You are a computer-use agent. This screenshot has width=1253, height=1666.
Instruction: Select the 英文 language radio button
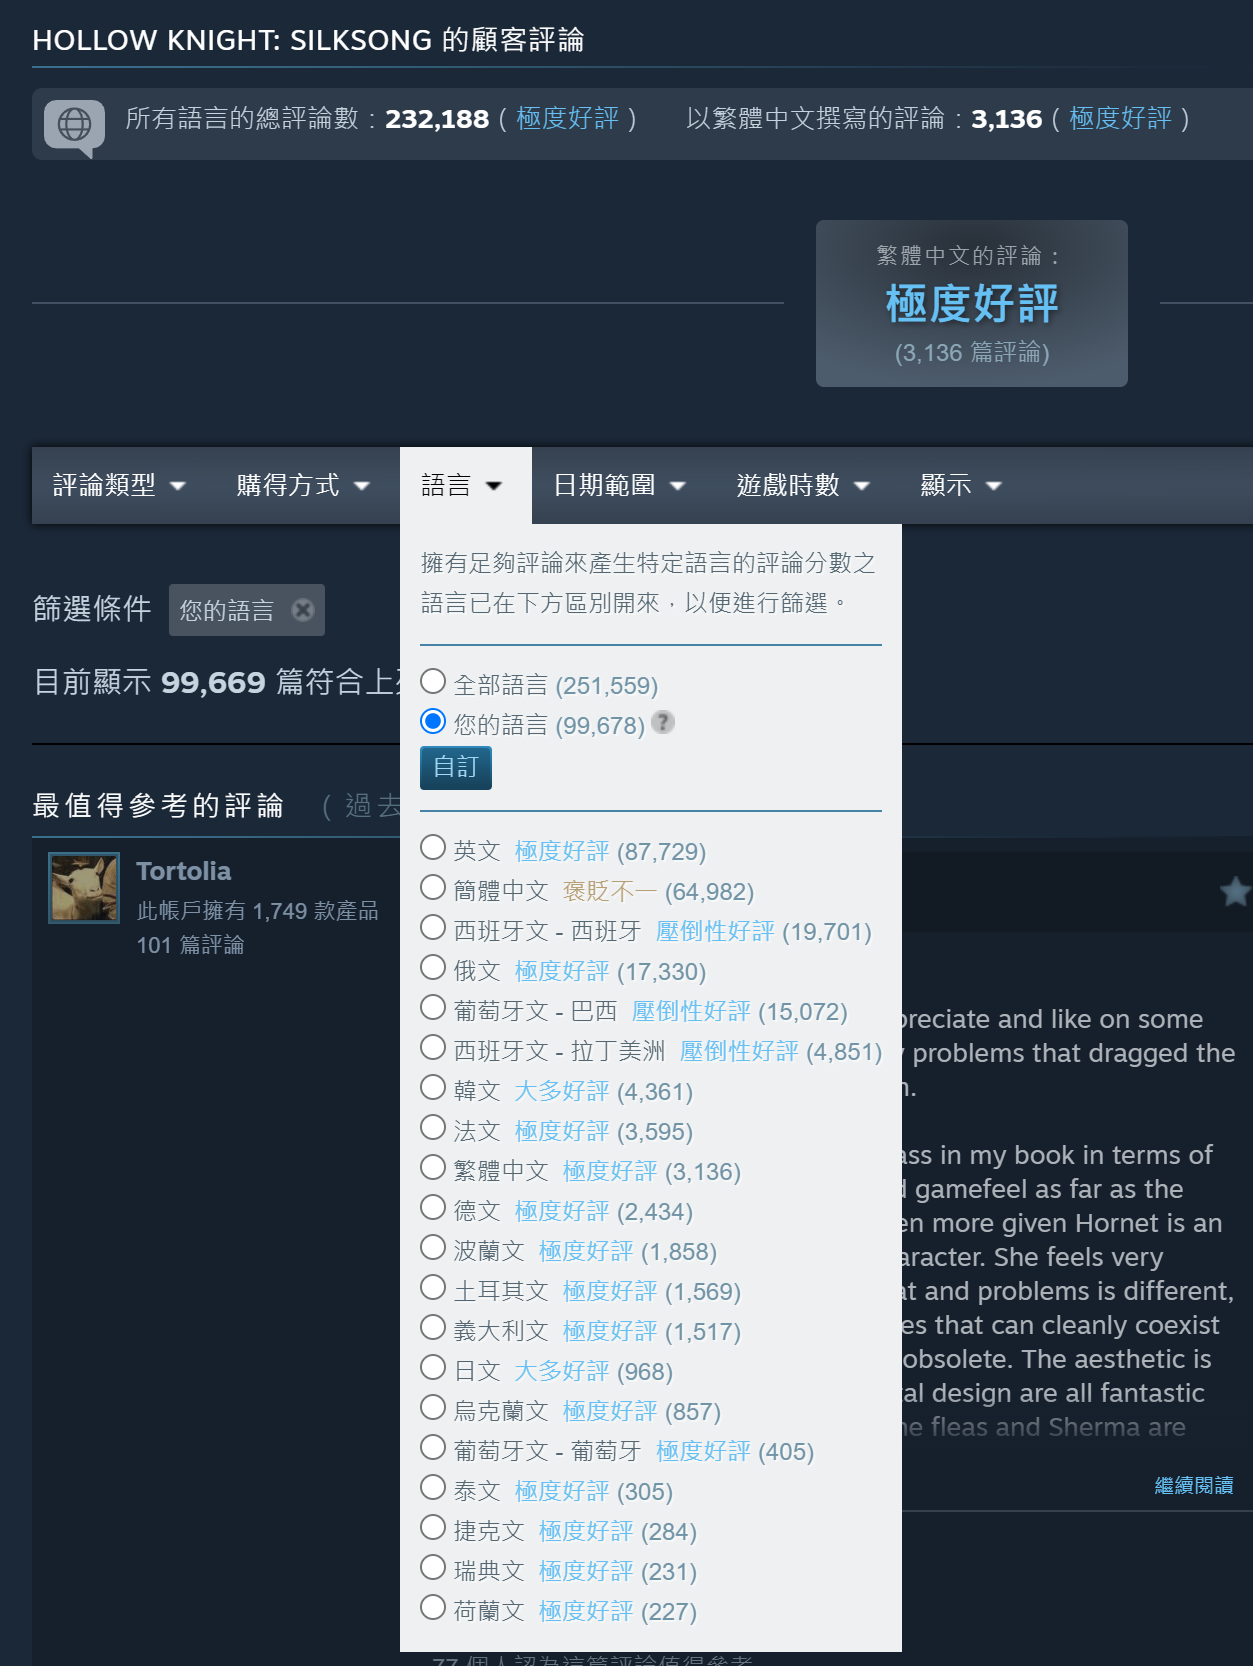433,848
